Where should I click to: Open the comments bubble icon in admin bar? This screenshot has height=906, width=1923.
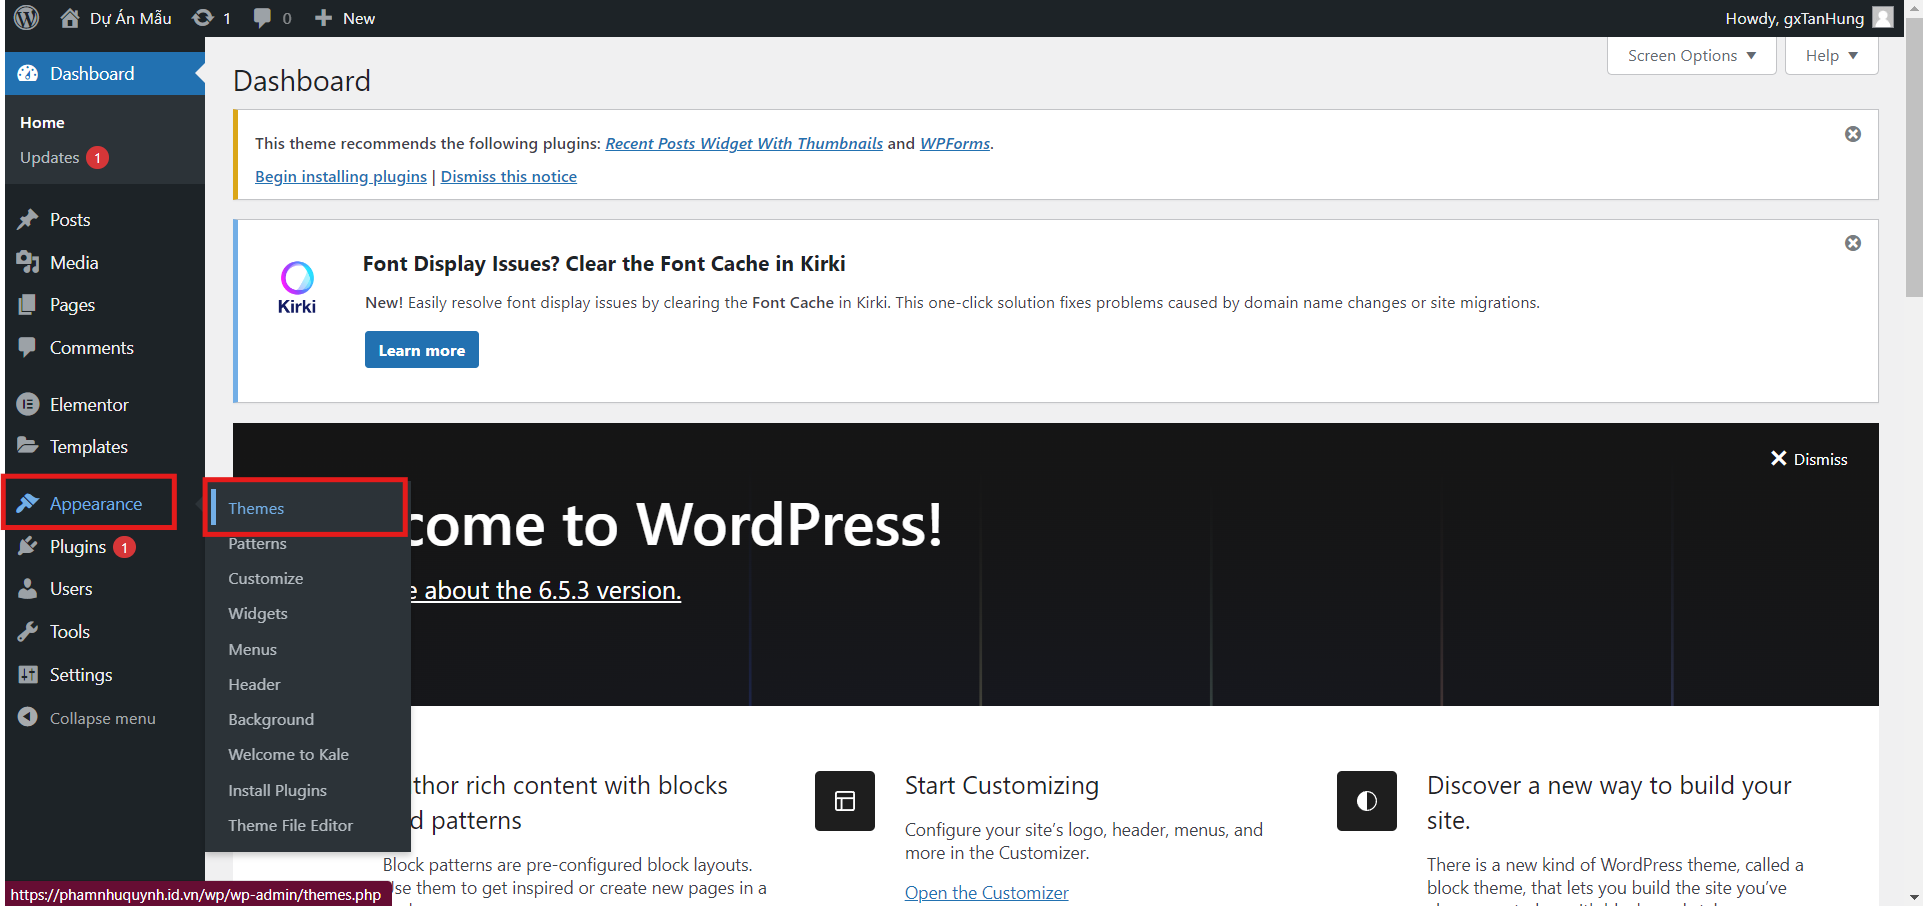pyautogui.click(x=262, y=18)
